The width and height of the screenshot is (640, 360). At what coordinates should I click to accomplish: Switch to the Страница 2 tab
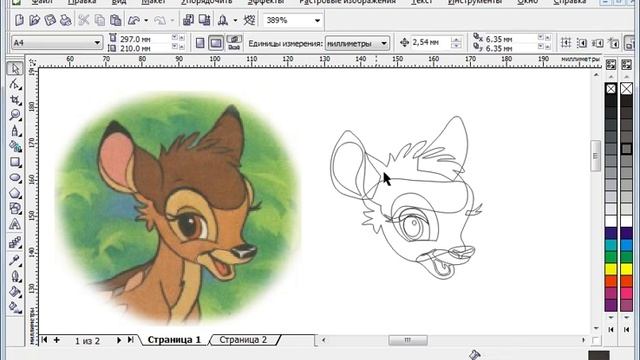(x=243, y=340)
